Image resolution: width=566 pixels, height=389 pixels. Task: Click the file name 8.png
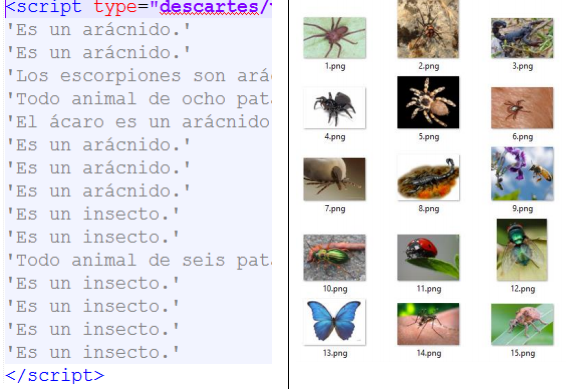[x=429, y=209]
